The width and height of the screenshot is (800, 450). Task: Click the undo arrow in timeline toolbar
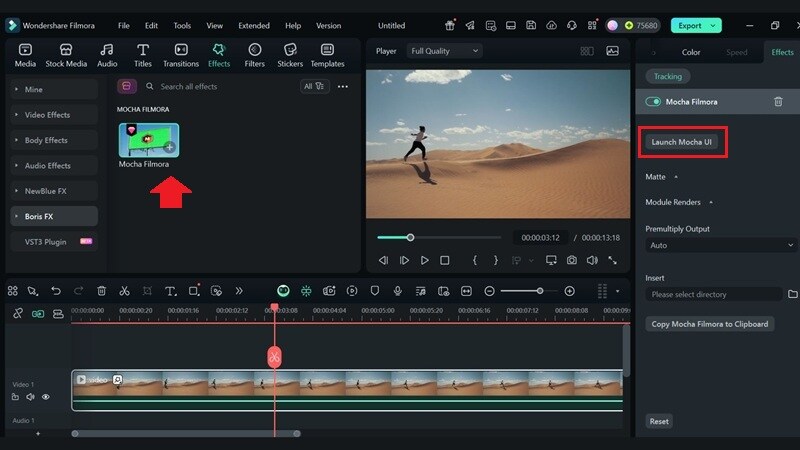(56, 291)
